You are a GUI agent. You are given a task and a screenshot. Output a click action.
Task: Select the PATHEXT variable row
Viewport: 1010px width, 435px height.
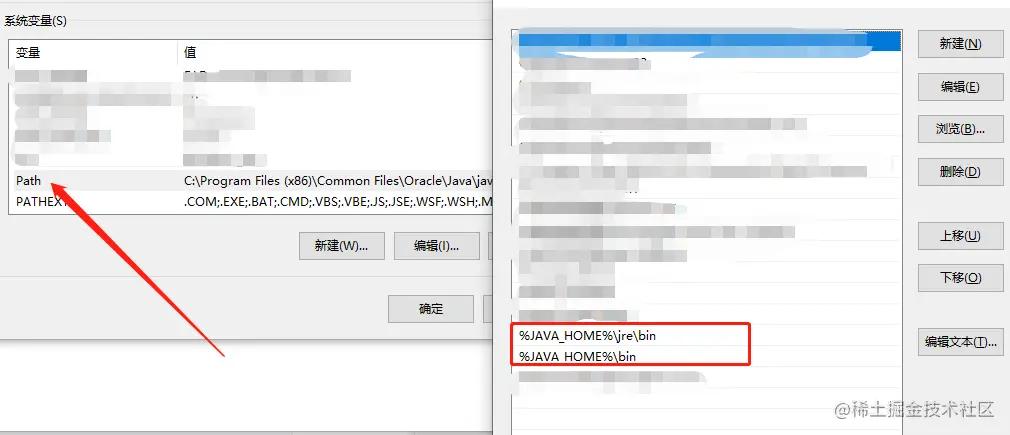point(251,201)
